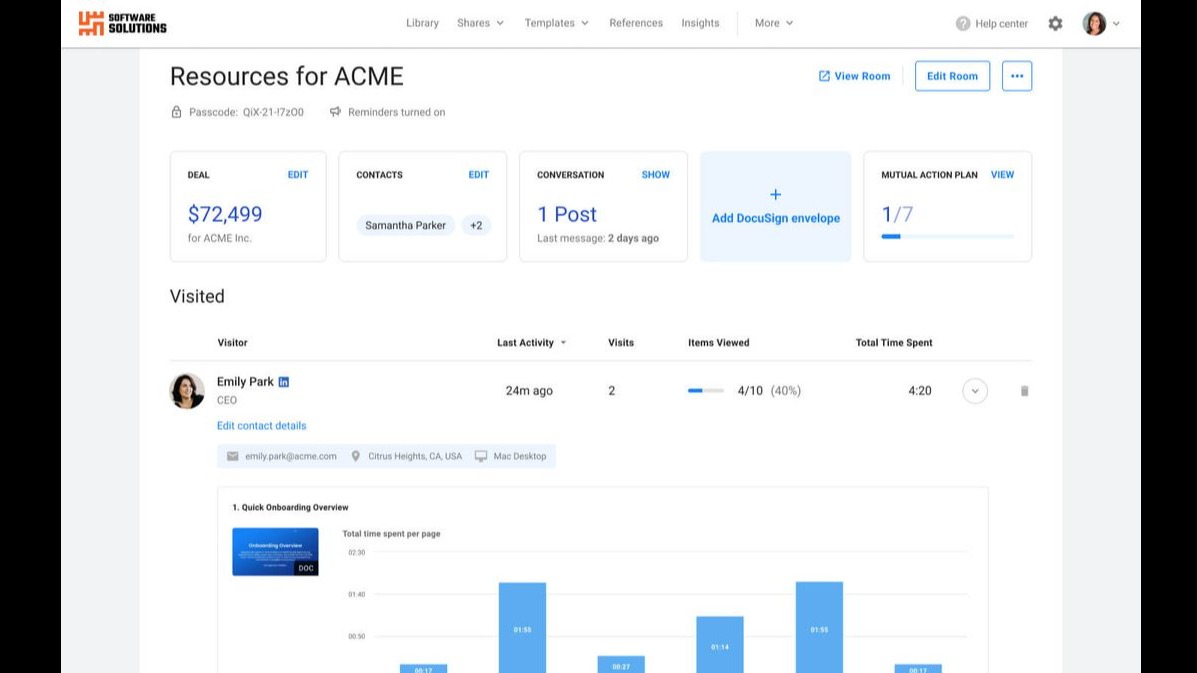Click the Mutual Action Plan progress bar
This screenshot has height=673, width=1197.
[947, 237]
